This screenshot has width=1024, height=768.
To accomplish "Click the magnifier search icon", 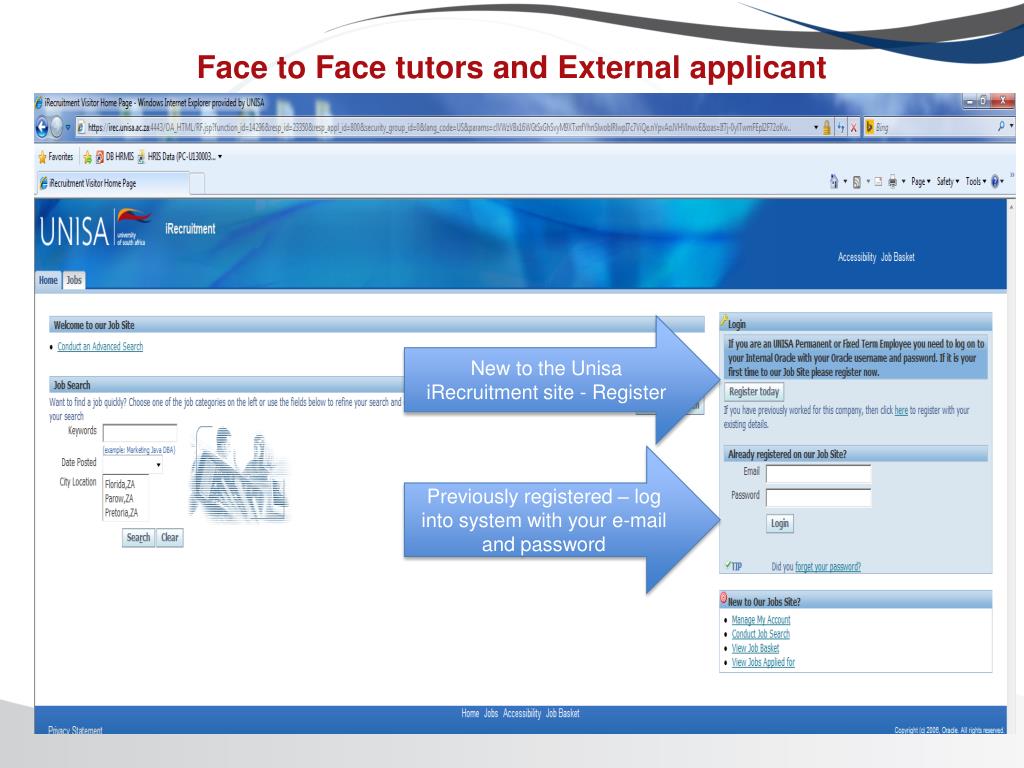I will tap(1001, 127).
